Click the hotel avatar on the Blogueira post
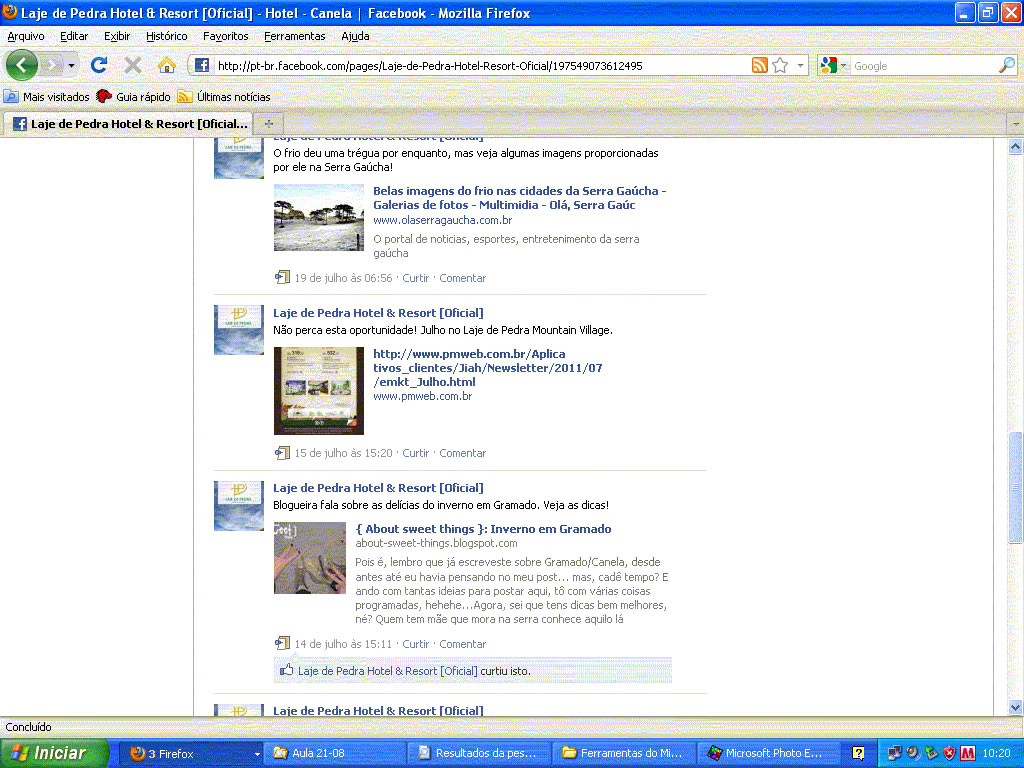This screenshot has width=1024, height=768. (239, 506)
